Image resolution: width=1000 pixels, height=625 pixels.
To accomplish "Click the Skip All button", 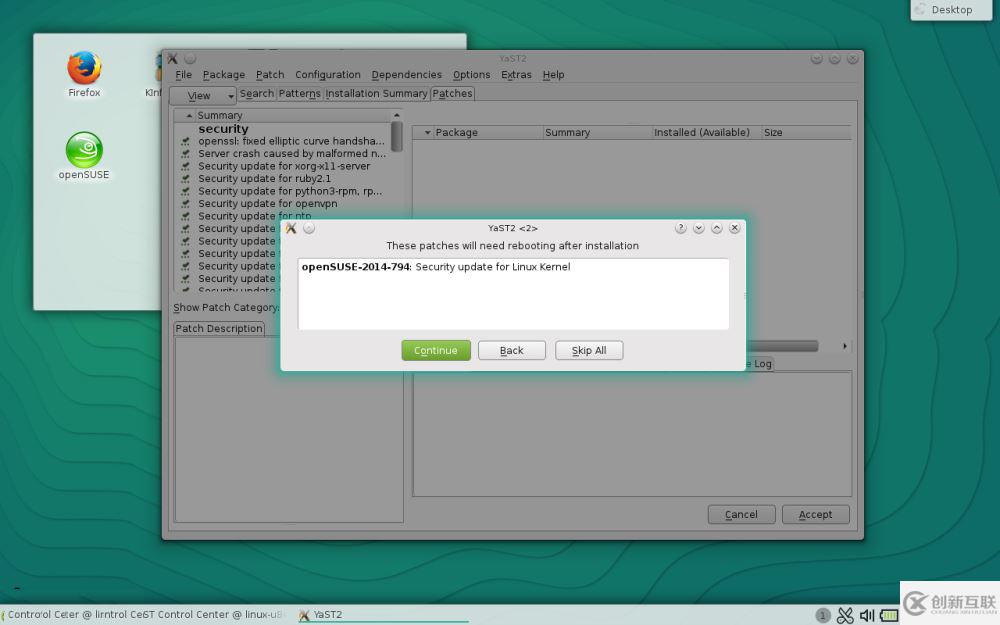I will [x=589, y=350].
